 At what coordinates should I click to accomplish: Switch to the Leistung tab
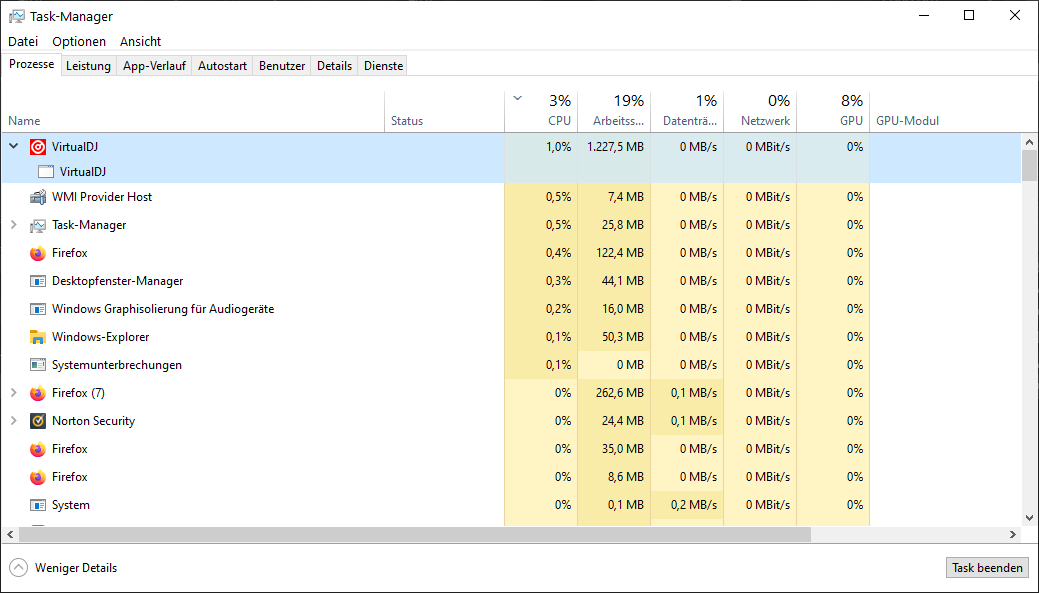(88, 66)
